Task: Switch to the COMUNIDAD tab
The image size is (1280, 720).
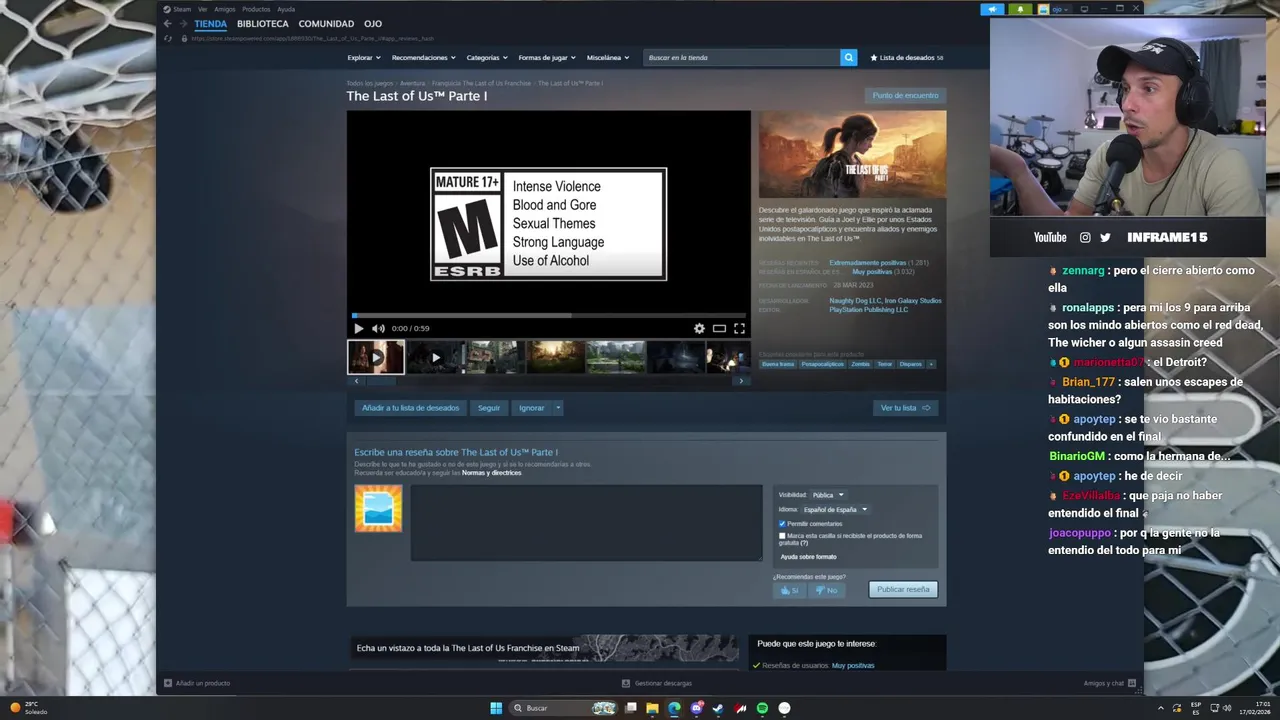Action: (x=326, y=24)
